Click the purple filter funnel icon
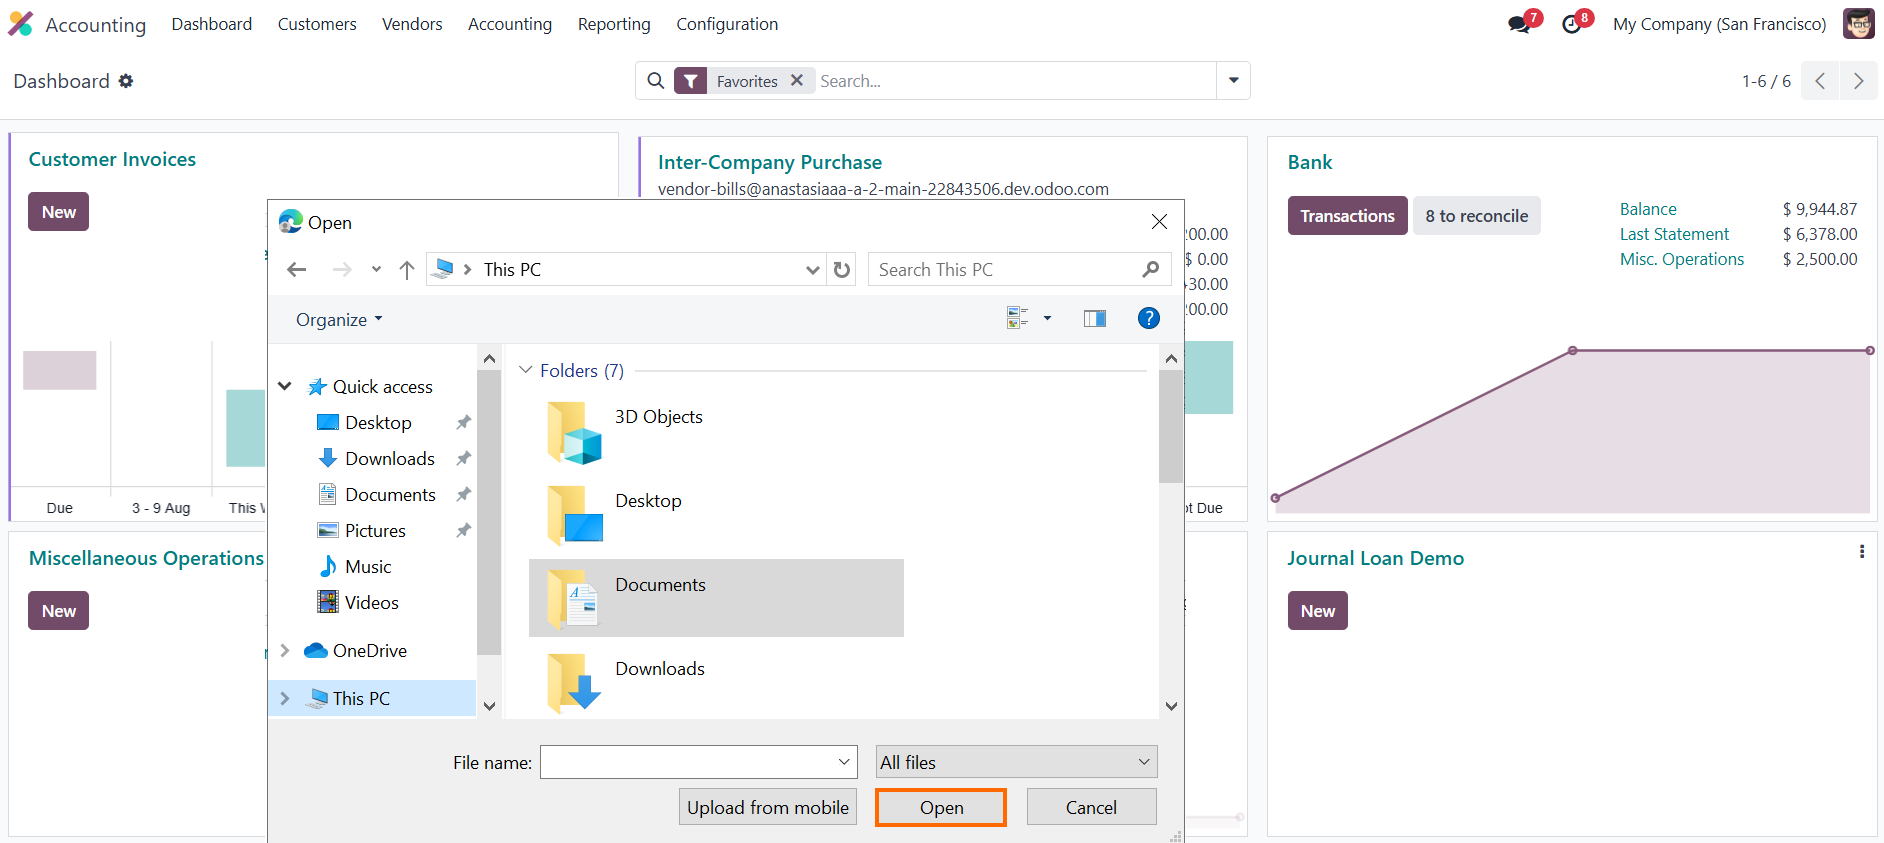 [x=691, y=81]
